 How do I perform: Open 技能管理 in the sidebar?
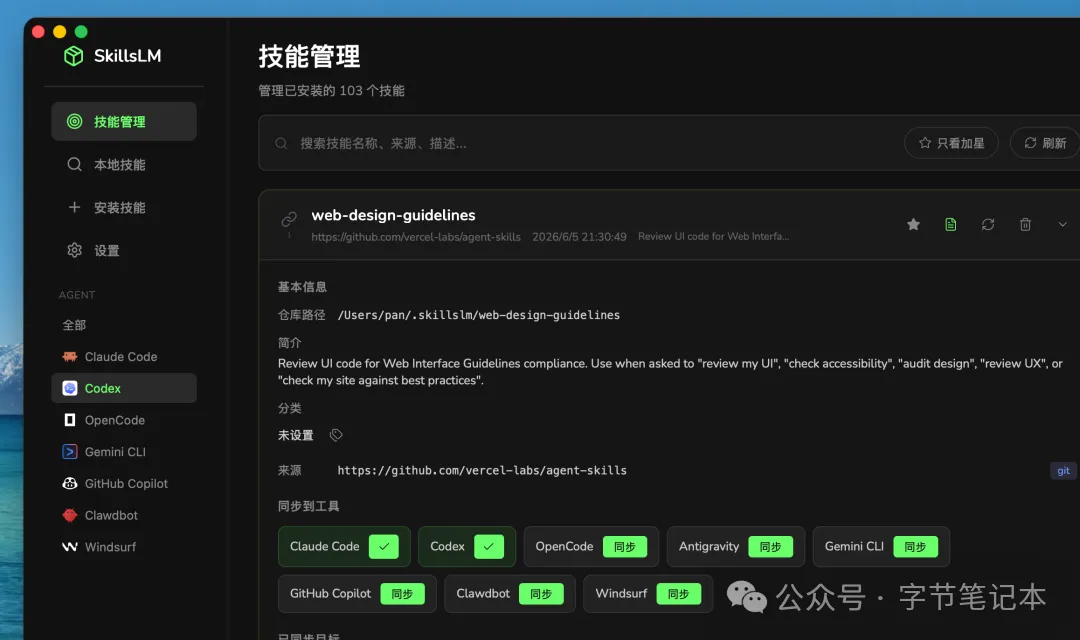124,122
